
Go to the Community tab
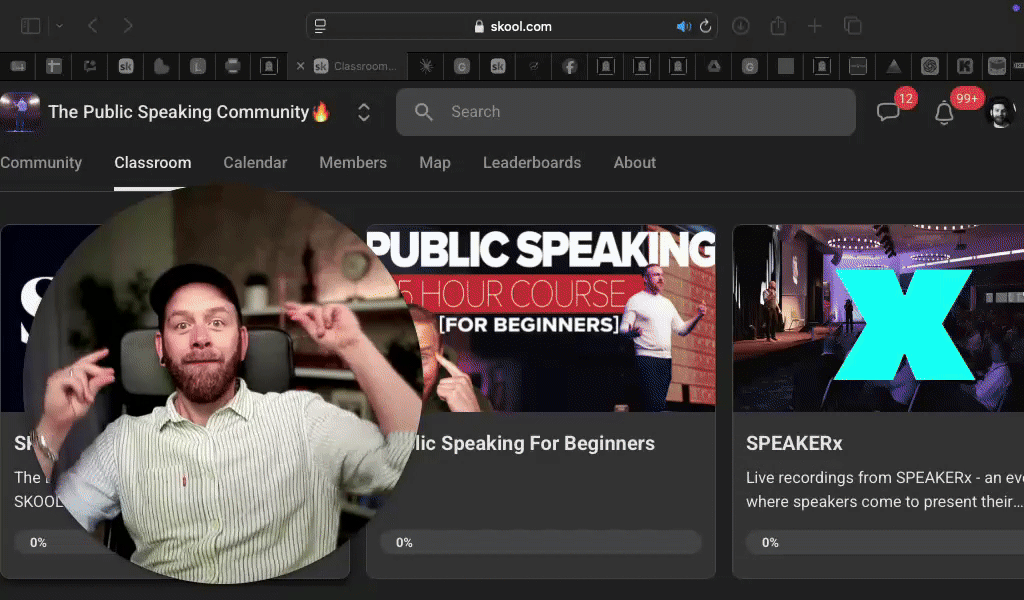point(41,163)
